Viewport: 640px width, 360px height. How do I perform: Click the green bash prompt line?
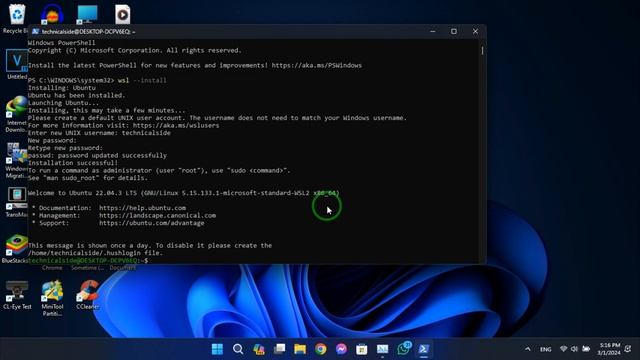(x=88, y=260)
